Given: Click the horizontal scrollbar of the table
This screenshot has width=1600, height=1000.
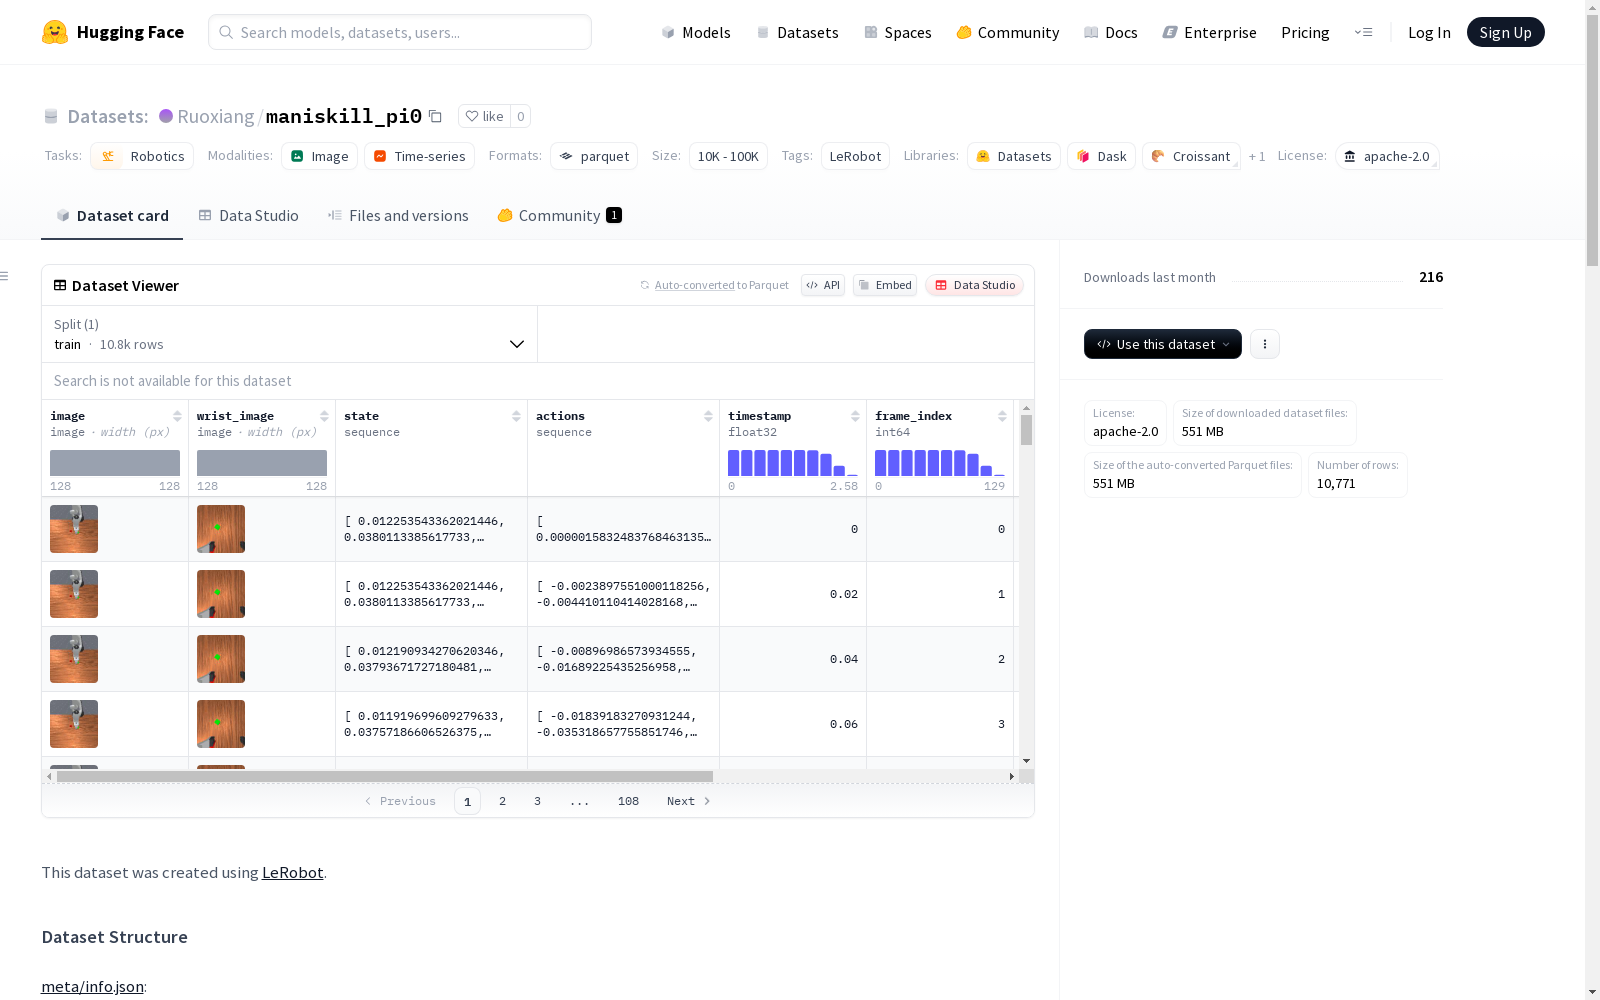Looking at the screenshot, I should click(x=385, y=776).
